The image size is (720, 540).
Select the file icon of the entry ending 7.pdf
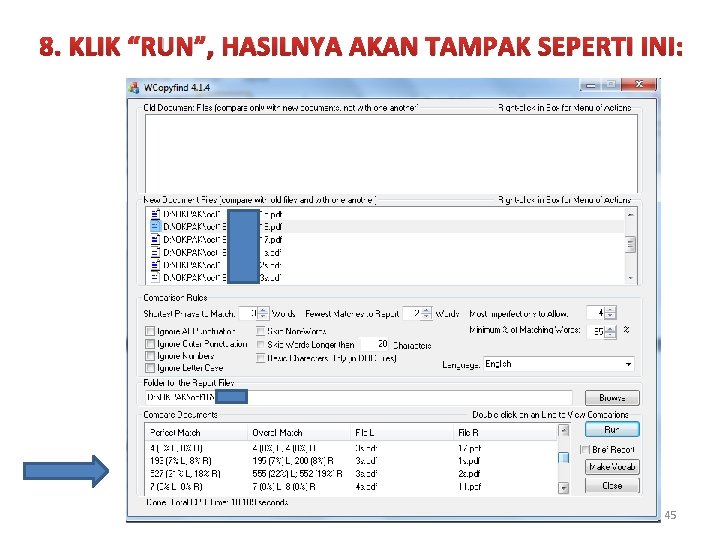(x=155, y=239)
